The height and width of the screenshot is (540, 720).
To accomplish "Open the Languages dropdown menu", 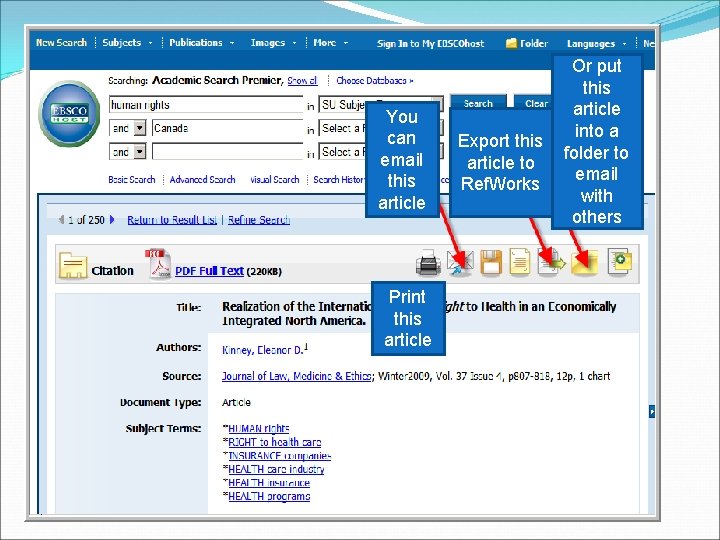I will coord(596,44).
